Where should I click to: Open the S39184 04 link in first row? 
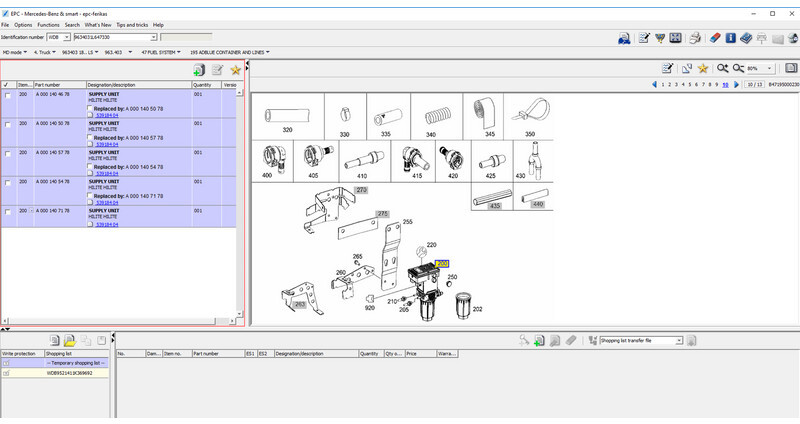[x=107, y=115]
